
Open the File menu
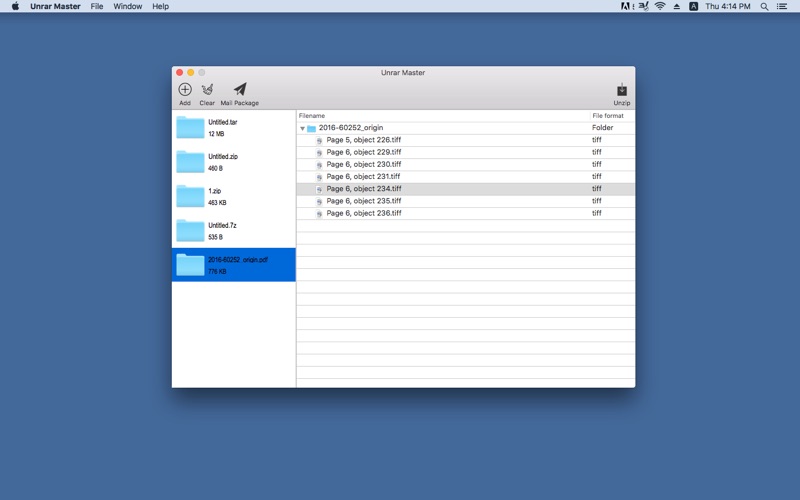point(96,6)
